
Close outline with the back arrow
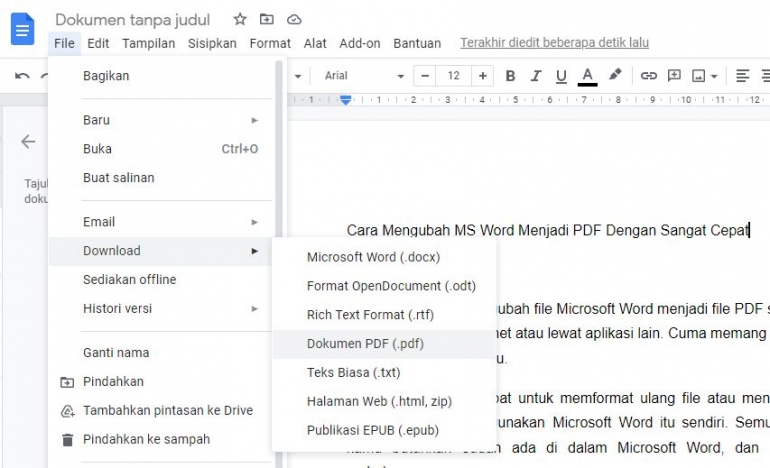[28, 141]
